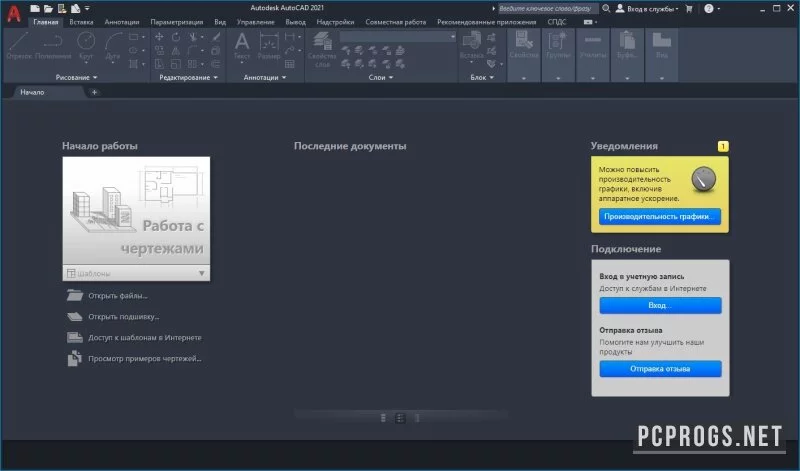Click the New drawing quick access icon
800x471 pixels.
pyautogui.click(x=35, y=8)
